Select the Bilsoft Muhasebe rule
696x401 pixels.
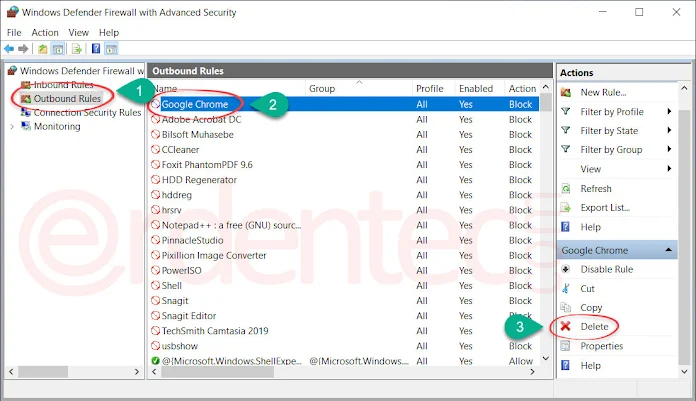point(344,135)
